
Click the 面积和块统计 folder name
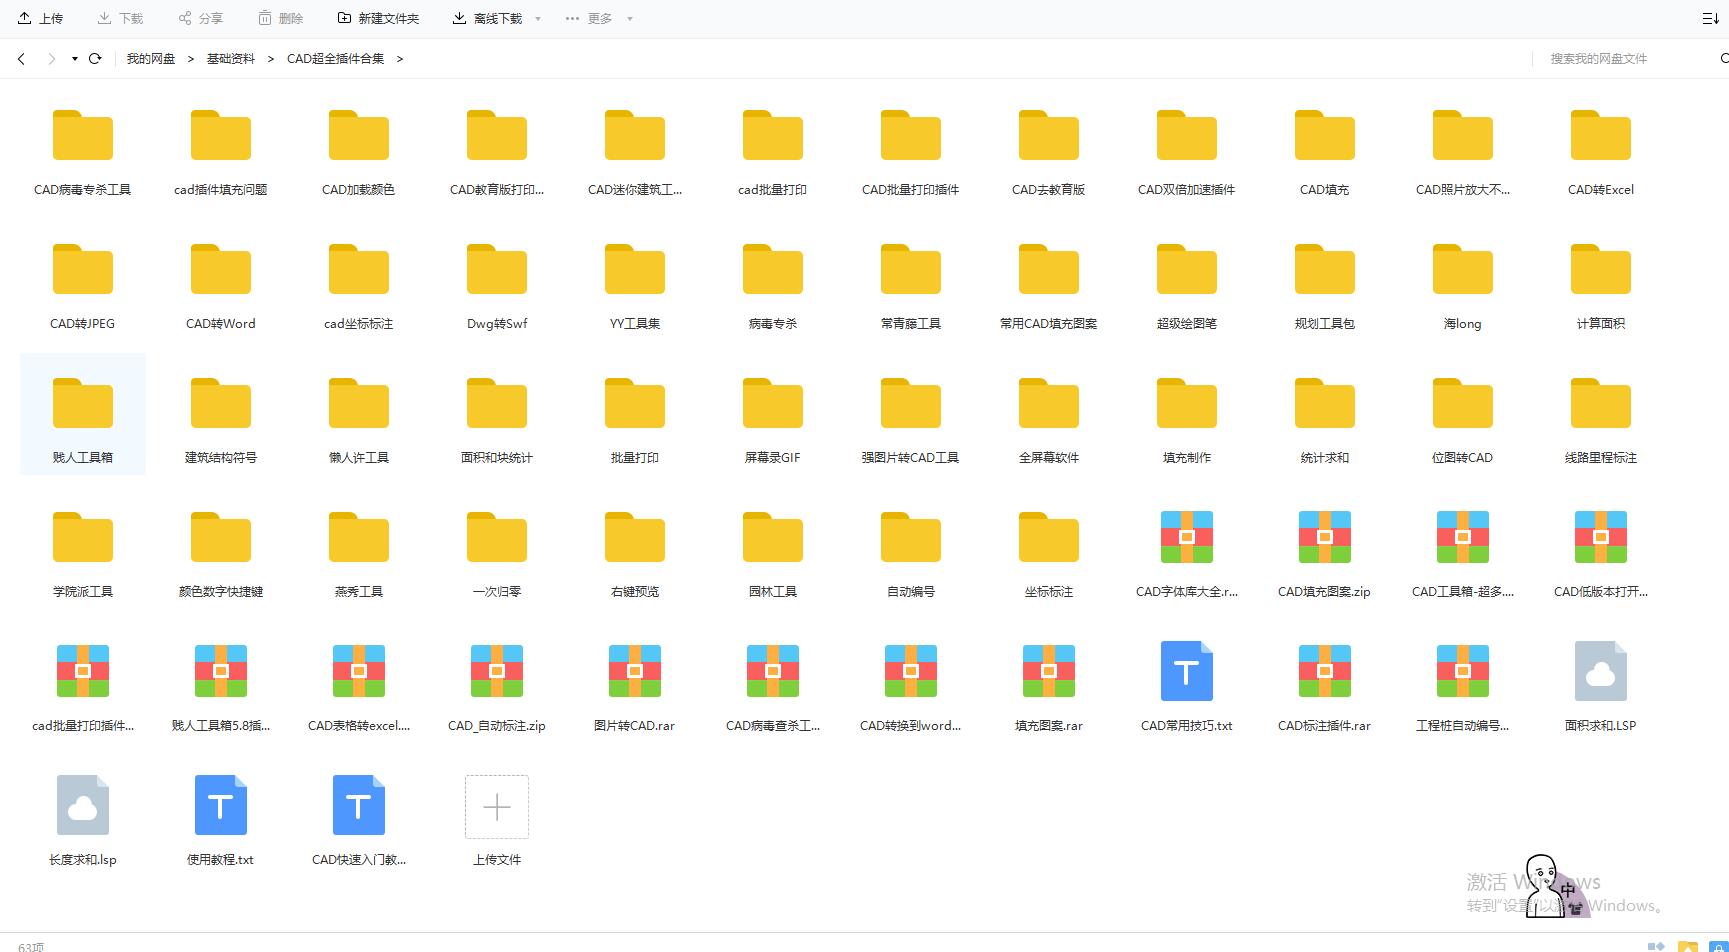(497, 458)
